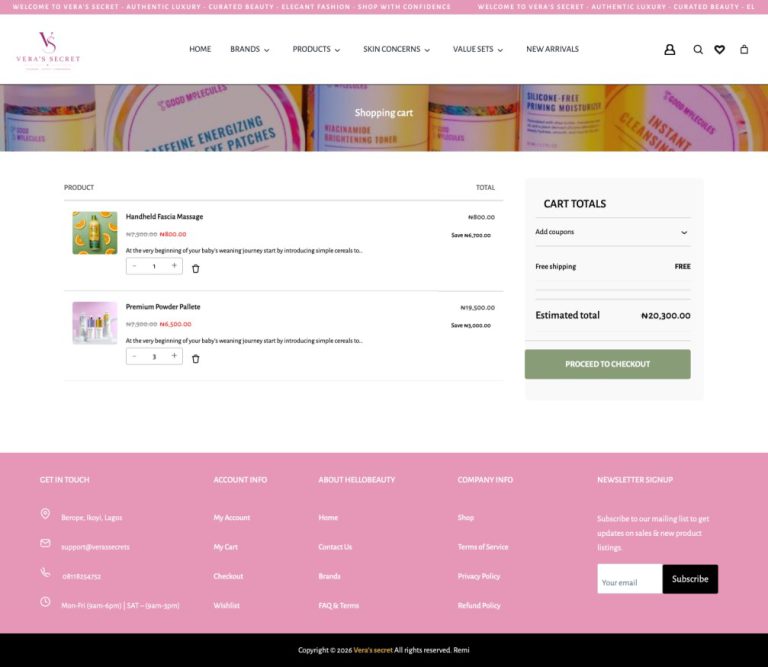Viewport: 768px width, 667px height.
Task: Click the Vera's Secret logo
Action: 48,50
